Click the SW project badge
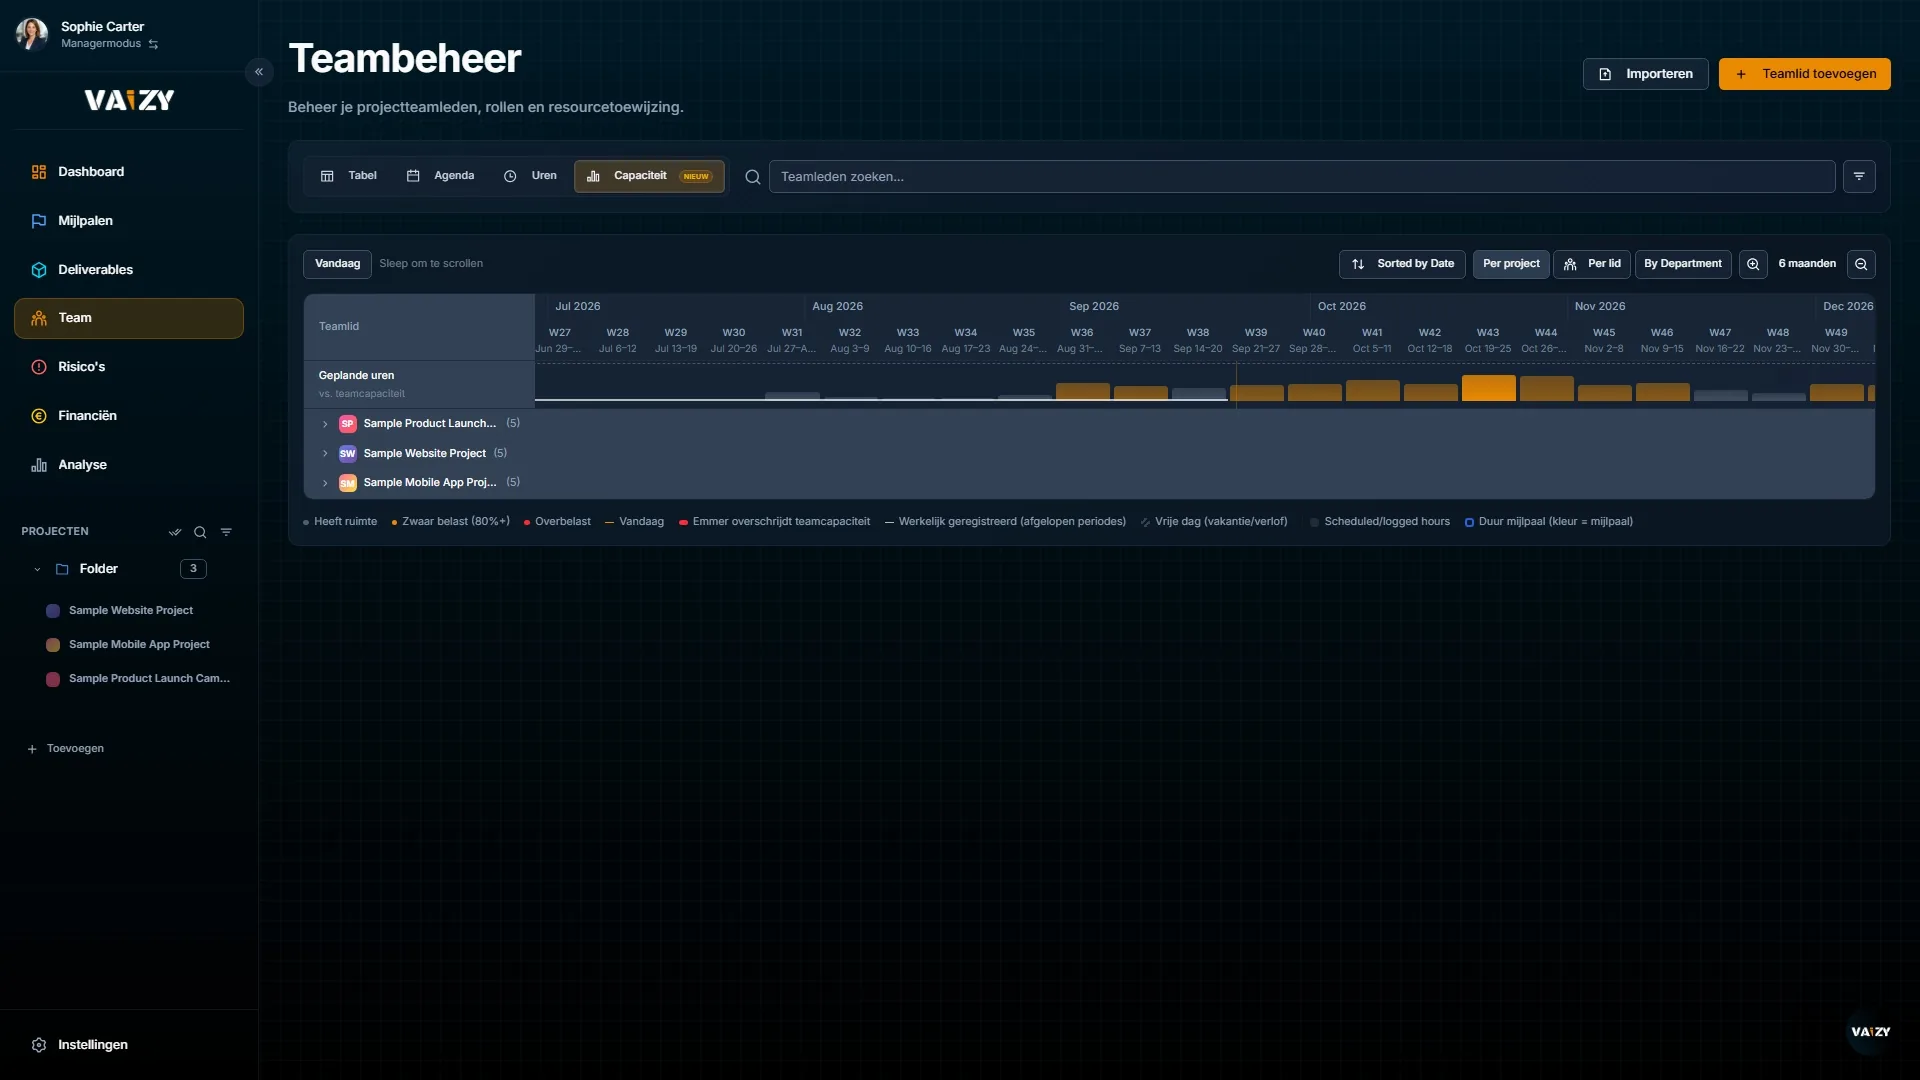 click(x=347, y=454)
